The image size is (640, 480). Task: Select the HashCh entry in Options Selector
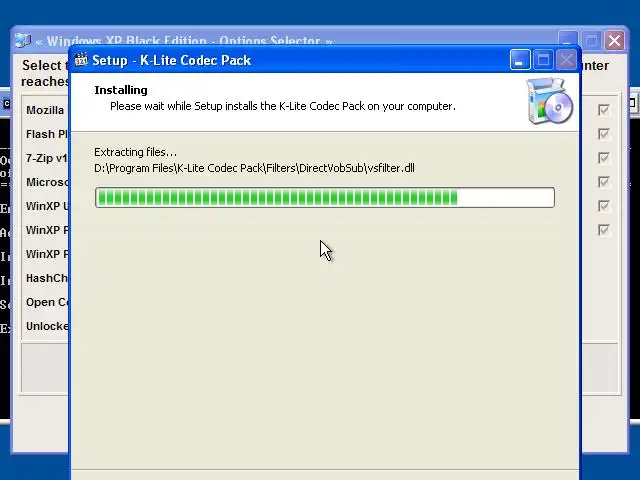[47, 278]
